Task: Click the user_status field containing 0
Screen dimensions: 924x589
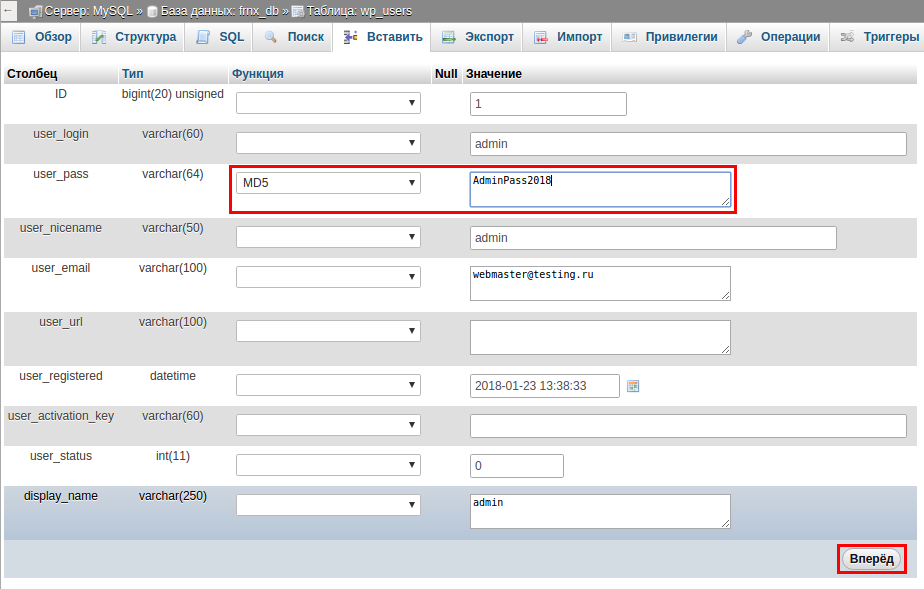Action: pos(517,466)
